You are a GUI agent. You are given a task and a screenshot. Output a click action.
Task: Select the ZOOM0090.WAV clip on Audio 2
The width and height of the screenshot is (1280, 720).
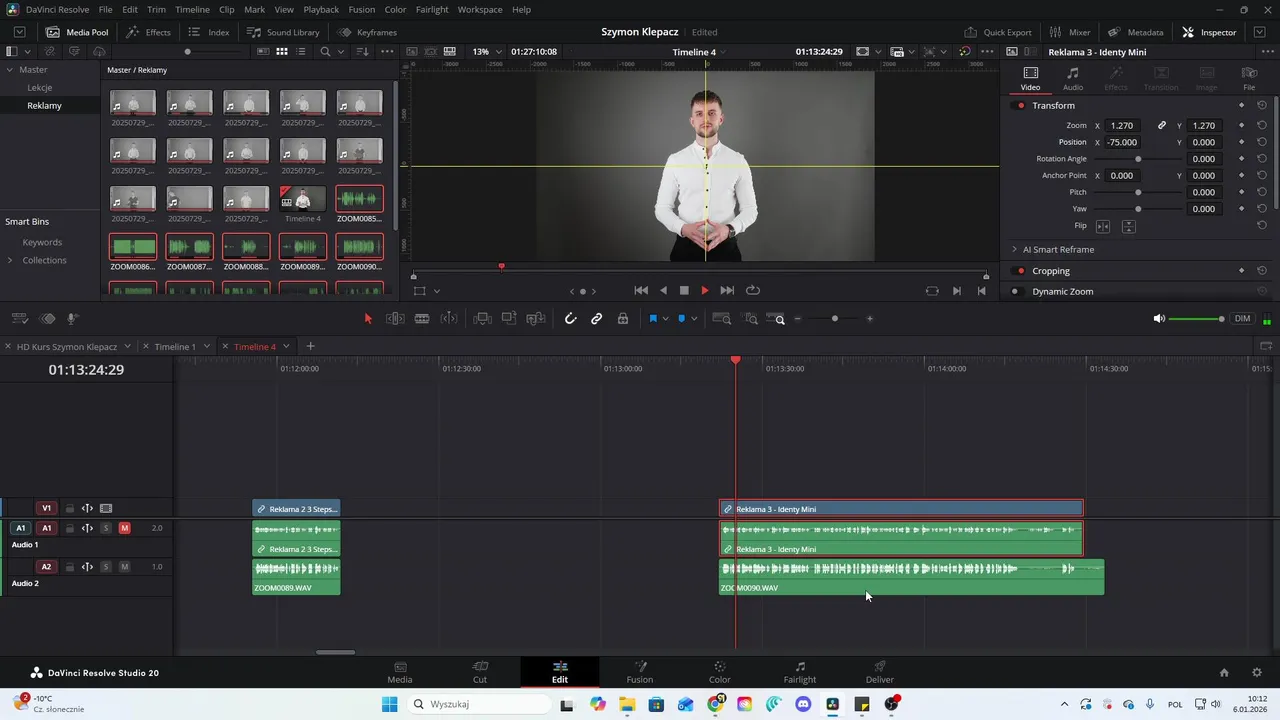911,577
